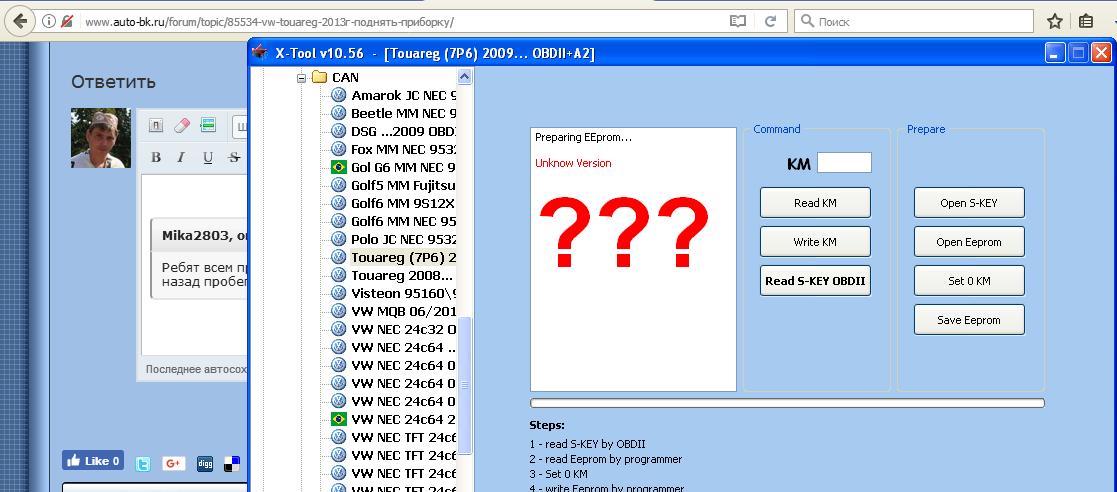Image resolution: width=1117 pixels, height=492 pixels.
Task: Select DSG ...2009 OBD entry in tree
Action: [403, 131]
